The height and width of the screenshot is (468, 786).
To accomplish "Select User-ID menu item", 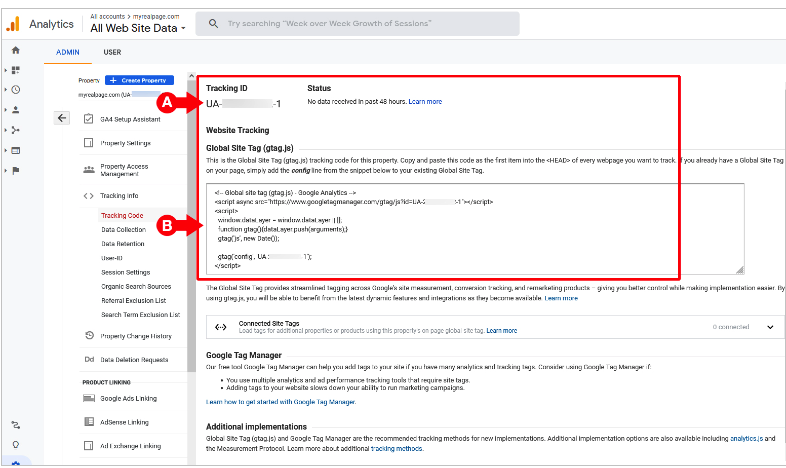I will coord(112,258).
